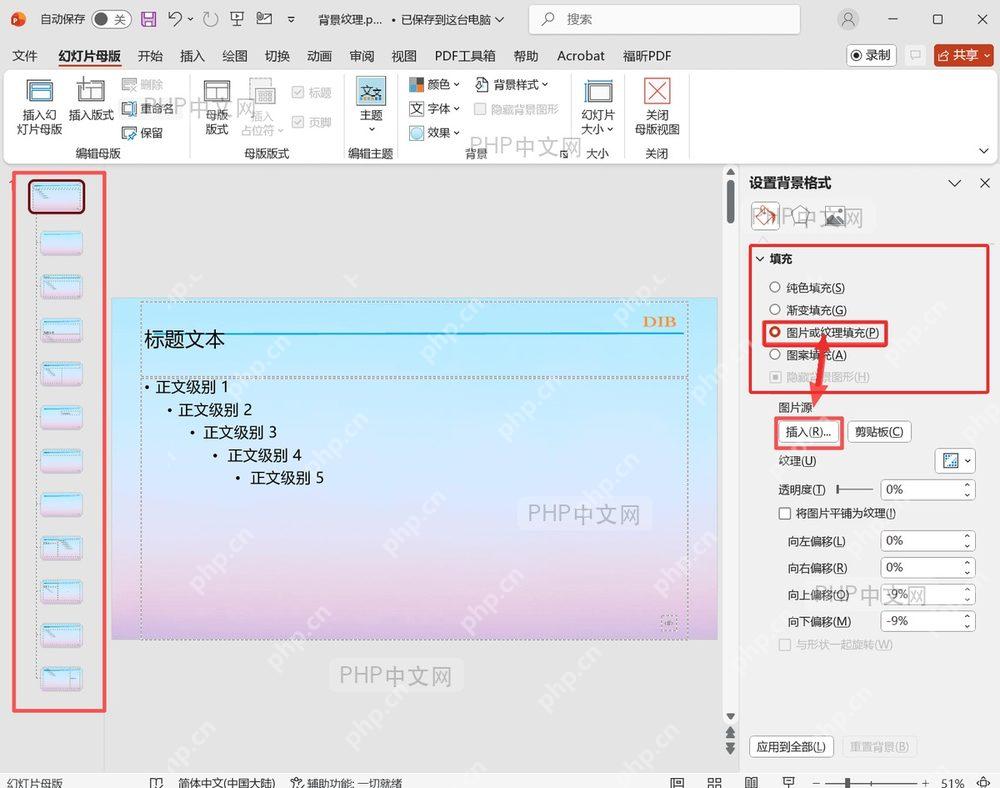Image resolution: width=1000 pixels, height=788 pixels.
Task: Click 插入幻灯片母版 icon
Action: pyautogui.click(x=40, y=91)
